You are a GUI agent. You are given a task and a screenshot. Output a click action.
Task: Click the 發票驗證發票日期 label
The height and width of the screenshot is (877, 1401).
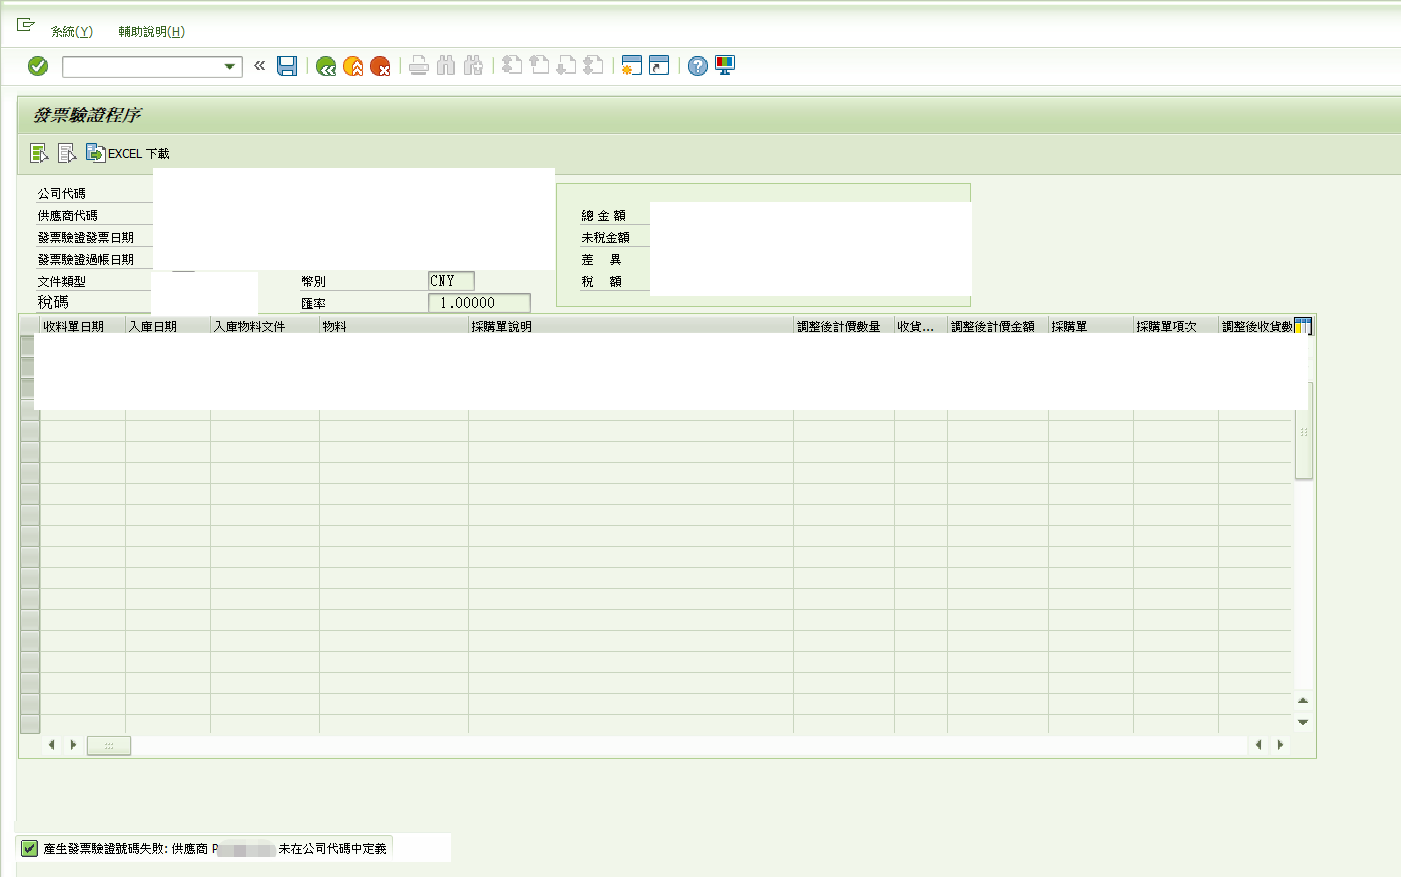(x=86, y=237)
